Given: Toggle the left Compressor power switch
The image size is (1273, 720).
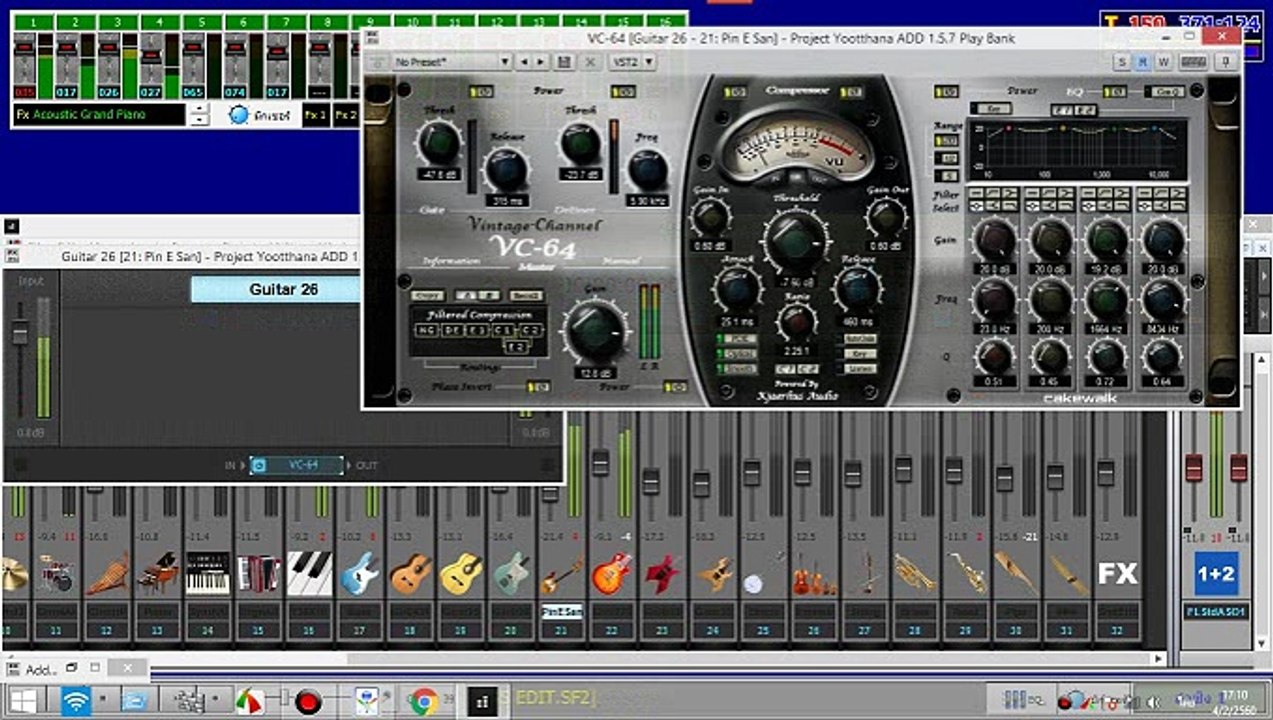Looking at the screenshot, I should (x=735, y=92).
